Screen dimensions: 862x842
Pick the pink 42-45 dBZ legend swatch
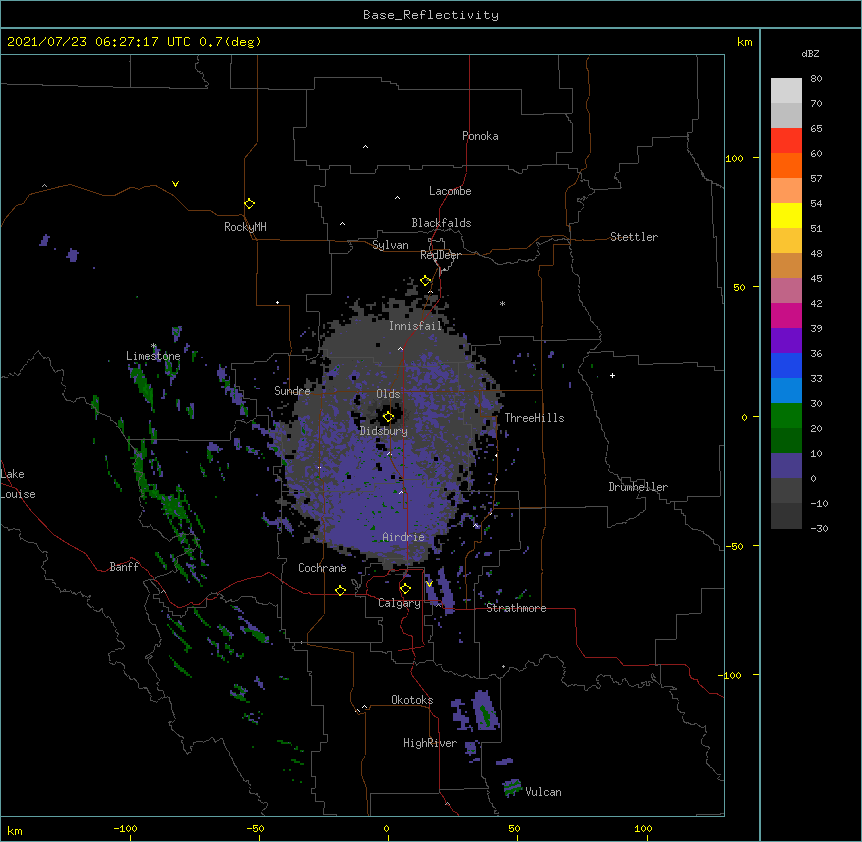tap(786, 291)
